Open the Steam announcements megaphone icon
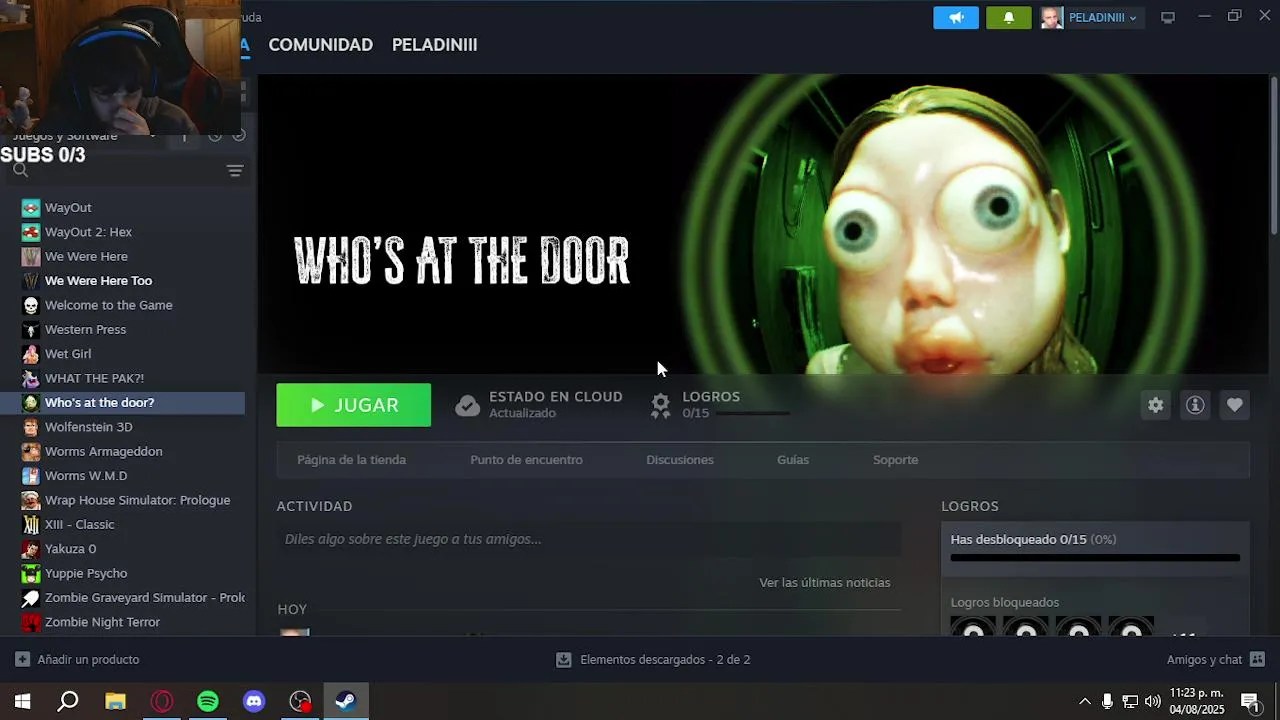Viewport: 1280px width, 720px height. (956, 17)
